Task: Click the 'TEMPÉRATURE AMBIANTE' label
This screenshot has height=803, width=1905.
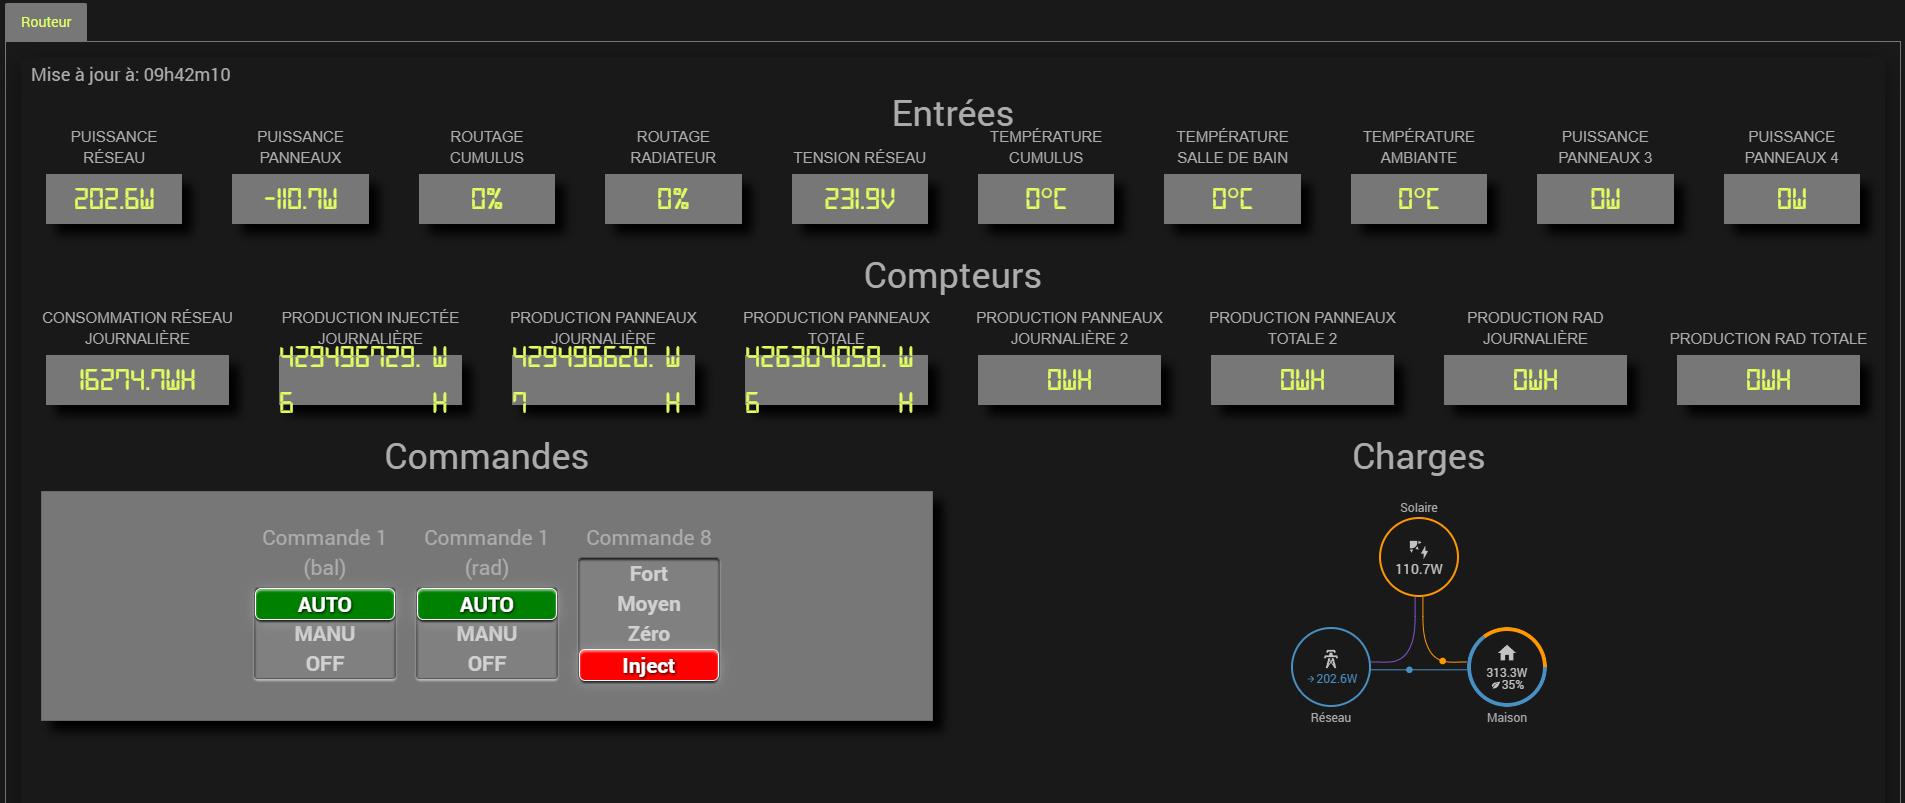Action: click(1419, 147)
